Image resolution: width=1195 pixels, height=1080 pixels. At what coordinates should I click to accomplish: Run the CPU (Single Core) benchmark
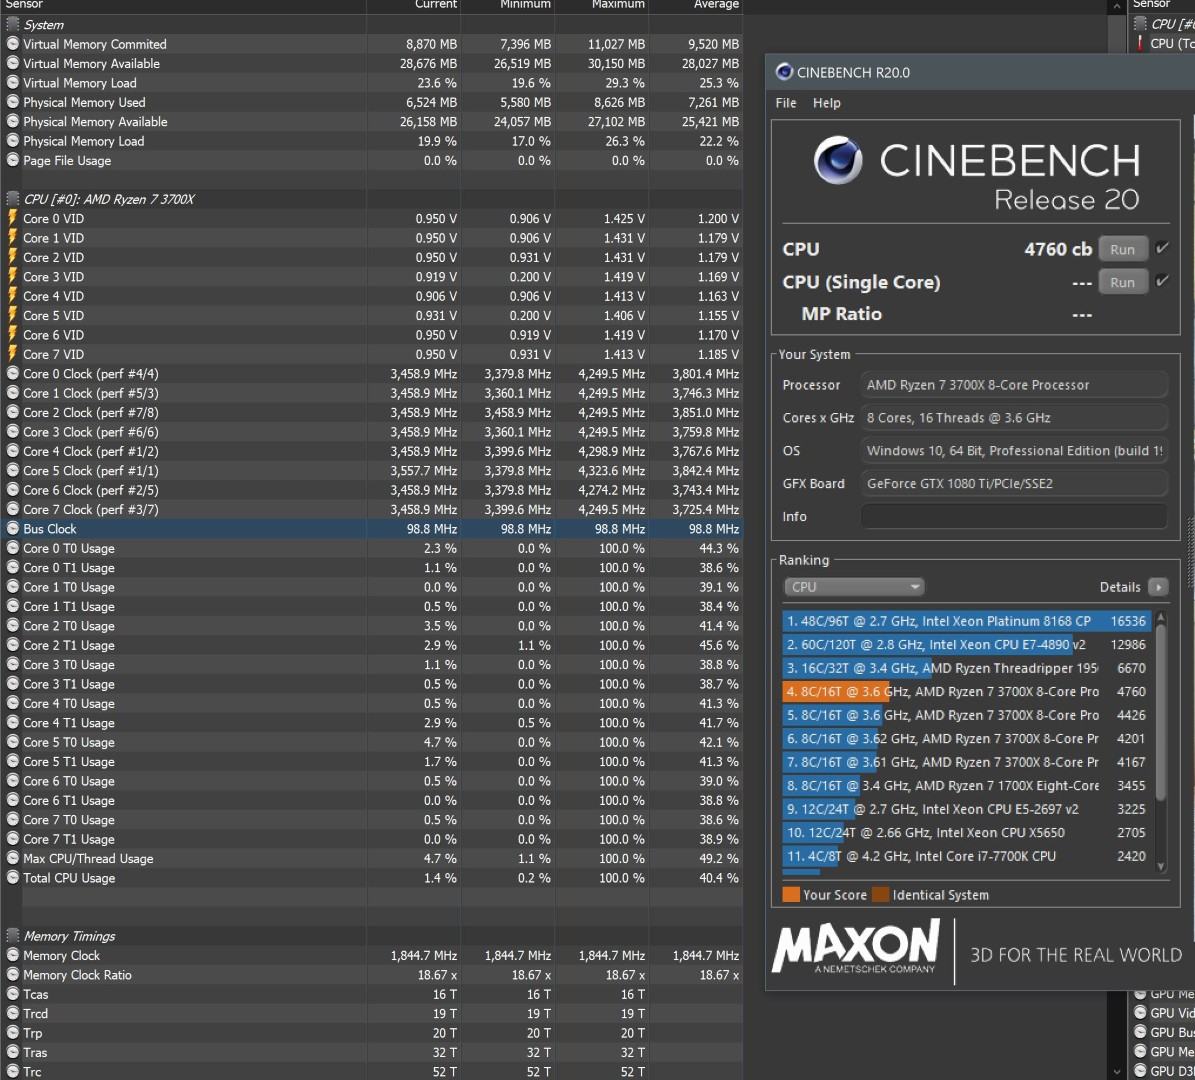(1122, 282)
